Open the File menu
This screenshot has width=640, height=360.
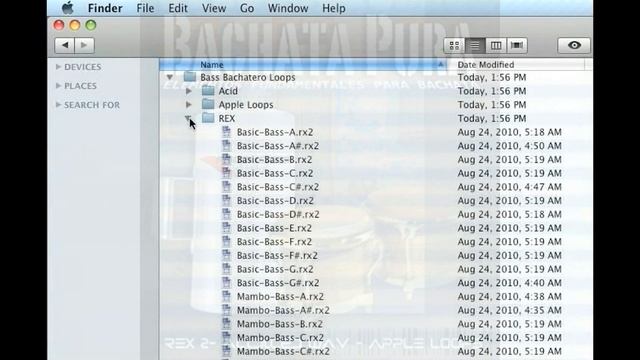pos(145,8)
